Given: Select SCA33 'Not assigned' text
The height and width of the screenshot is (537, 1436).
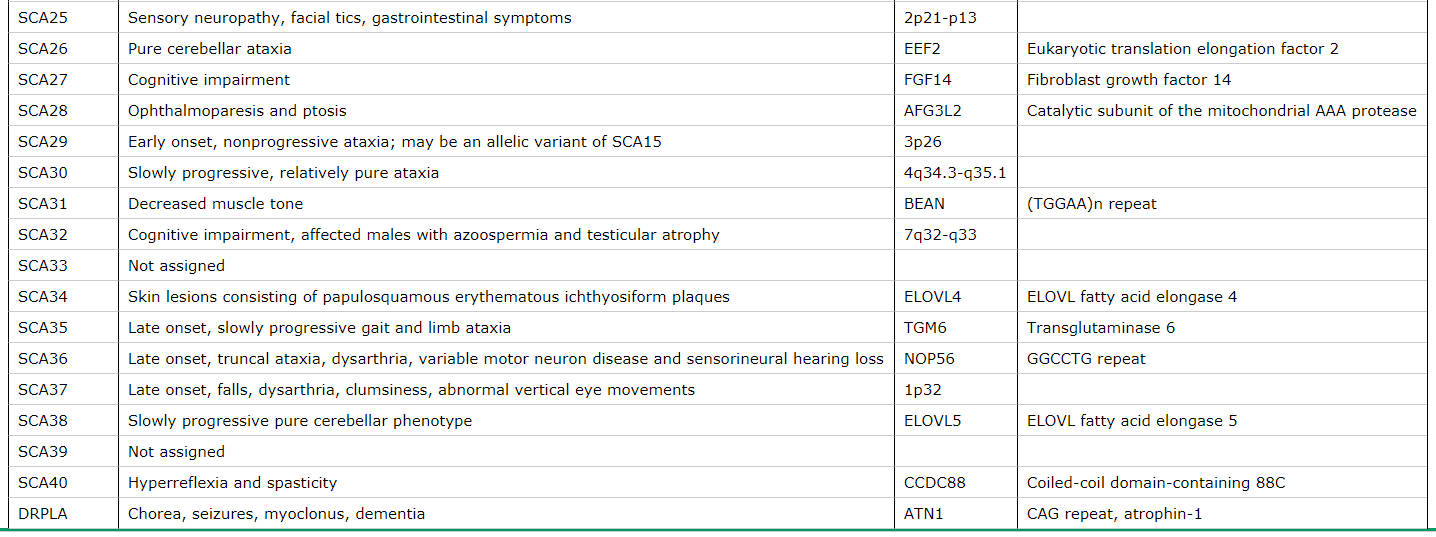Looking at the screenshot, I should pyautogui.click(x=176, y=265).
